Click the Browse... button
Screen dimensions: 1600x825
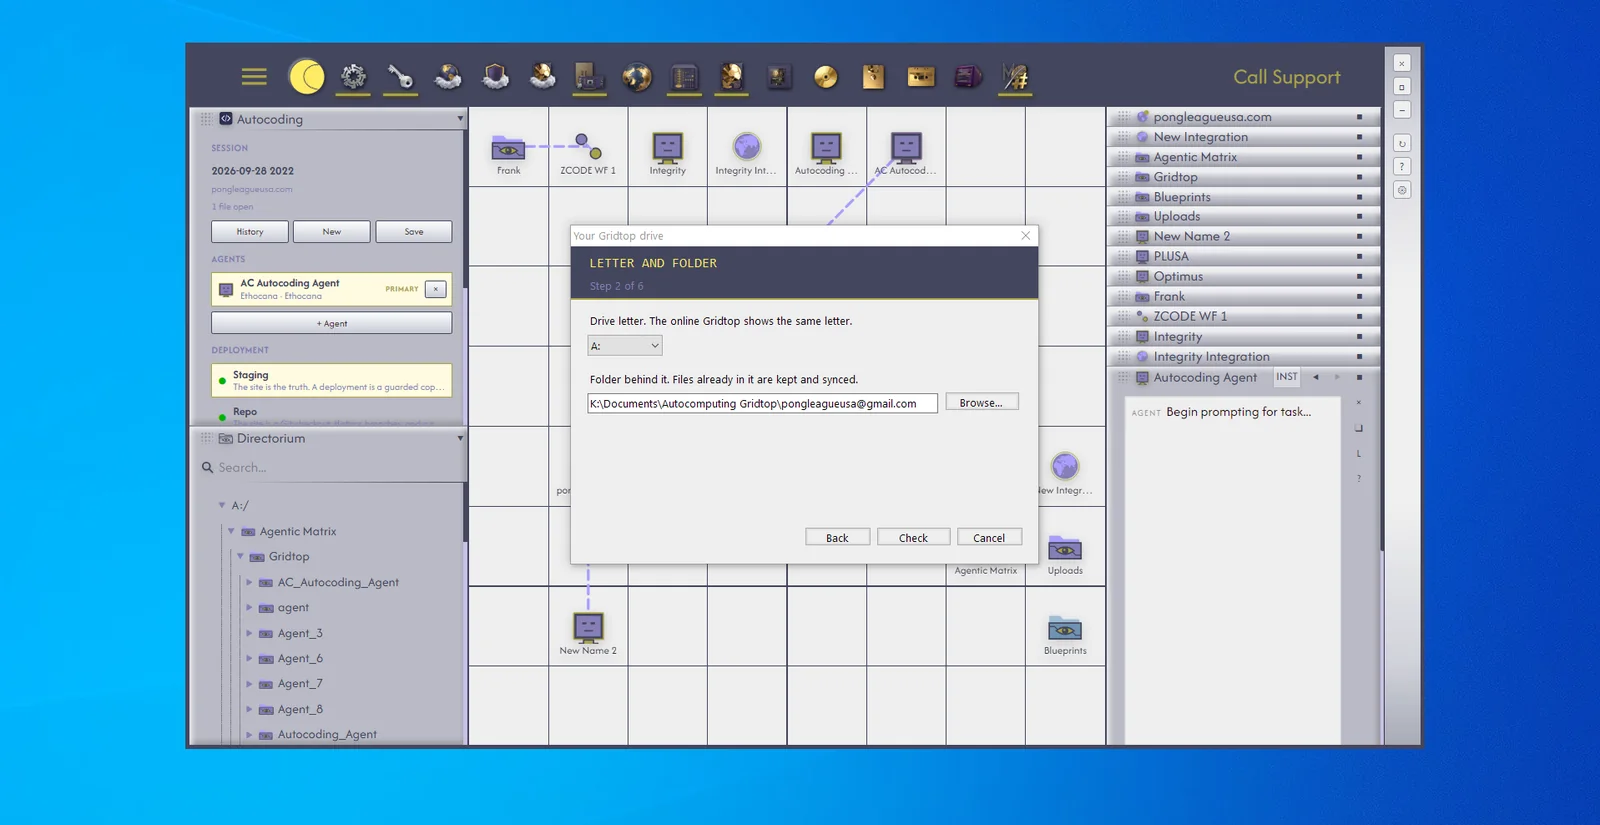click(981, 402)
